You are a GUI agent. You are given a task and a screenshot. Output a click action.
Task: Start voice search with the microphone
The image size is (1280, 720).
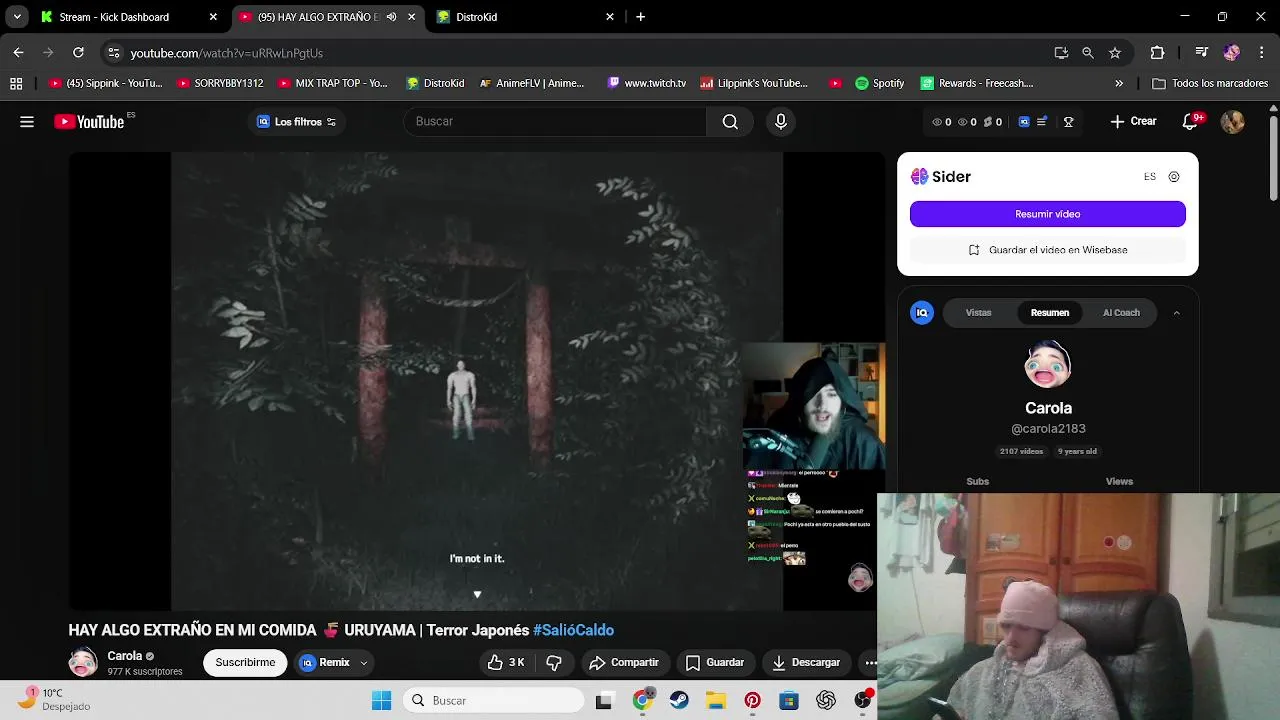click(x=781, y=122)
